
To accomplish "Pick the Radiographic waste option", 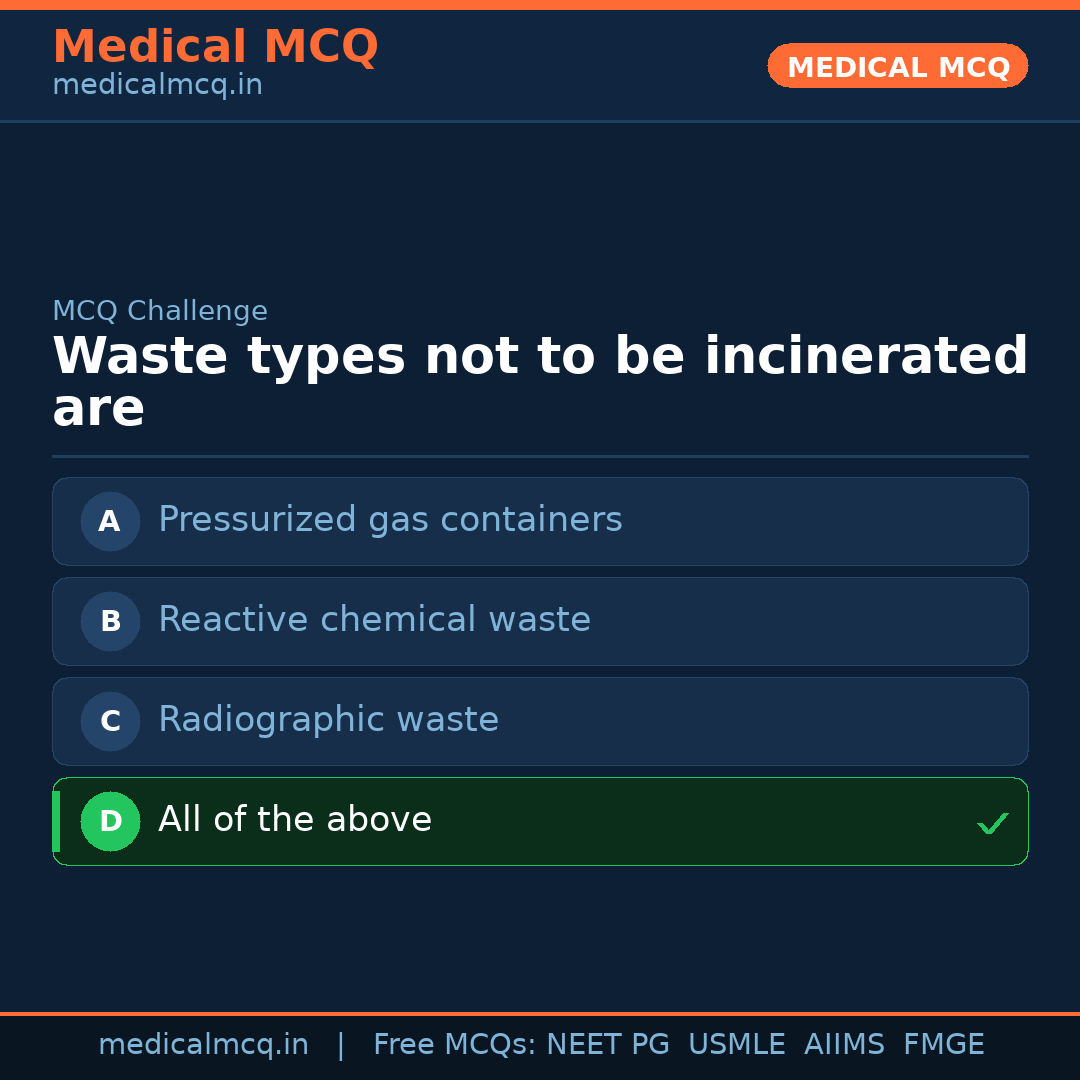I will (x=328, y=720).
